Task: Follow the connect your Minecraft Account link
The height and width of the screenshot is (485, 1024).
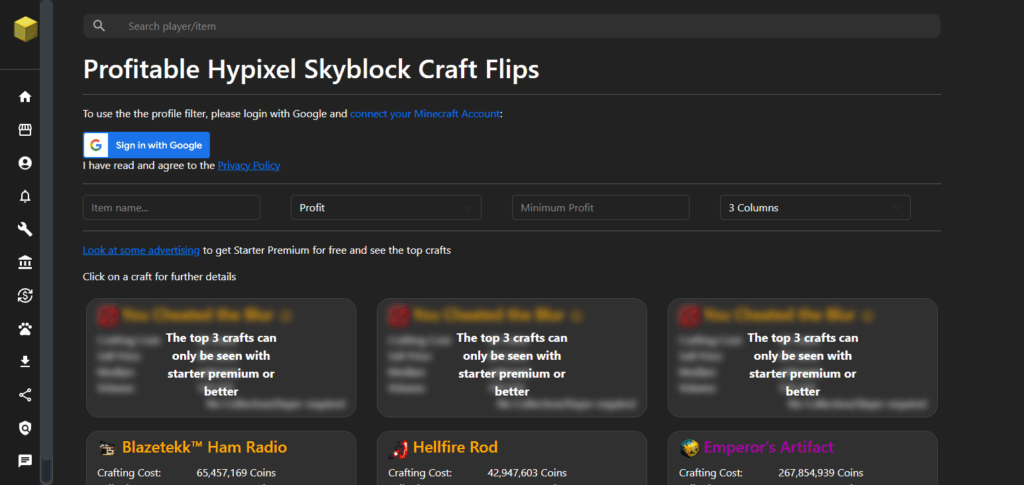Action: [x=425, y=114]
